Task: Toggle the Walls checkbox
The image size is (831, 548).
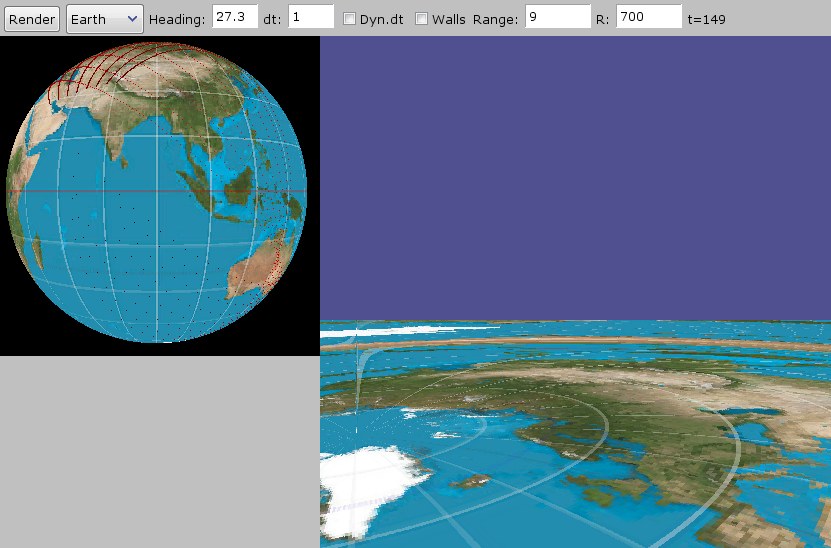Action: coord(421,19)
